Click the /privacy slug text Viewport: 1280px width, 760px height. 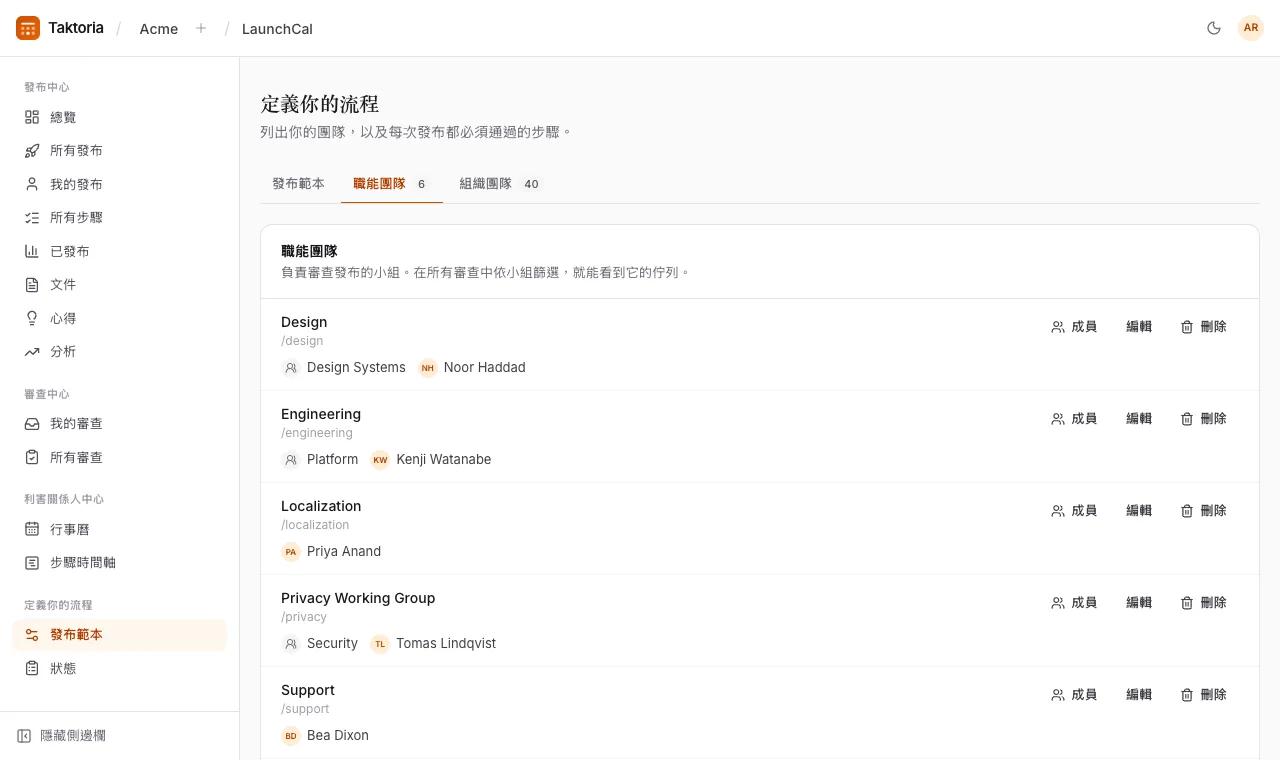[x=304, y=617]
